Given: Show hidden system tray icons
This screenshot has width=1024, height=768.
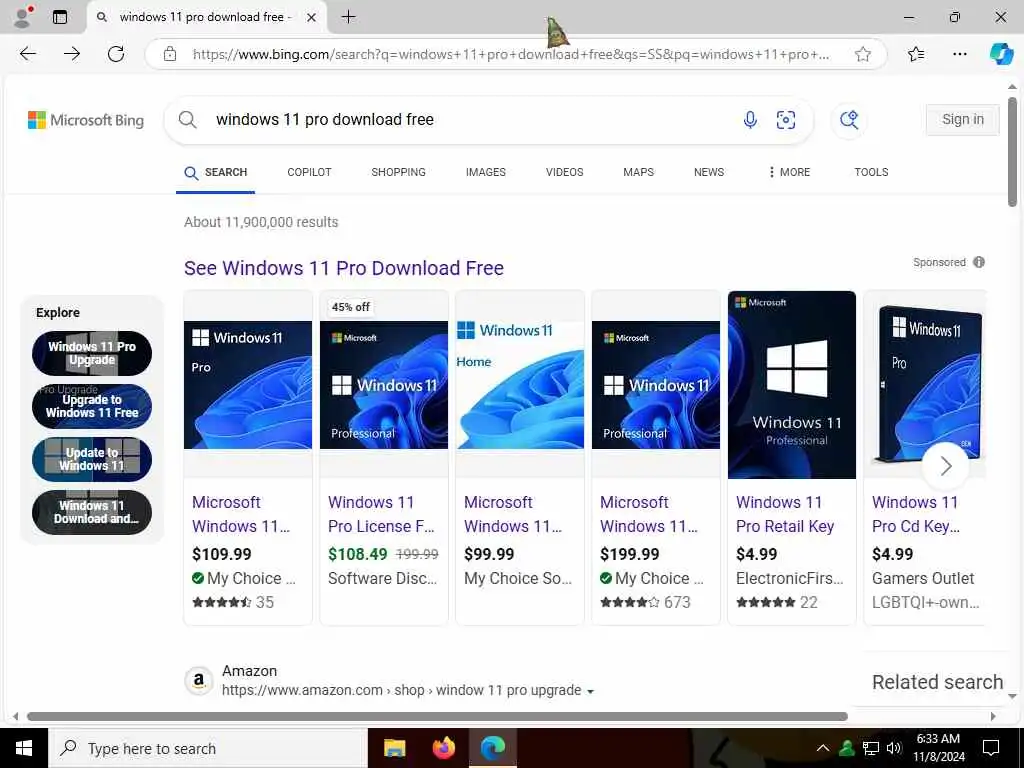Looking at the screenshot, I should pos(823,748).
